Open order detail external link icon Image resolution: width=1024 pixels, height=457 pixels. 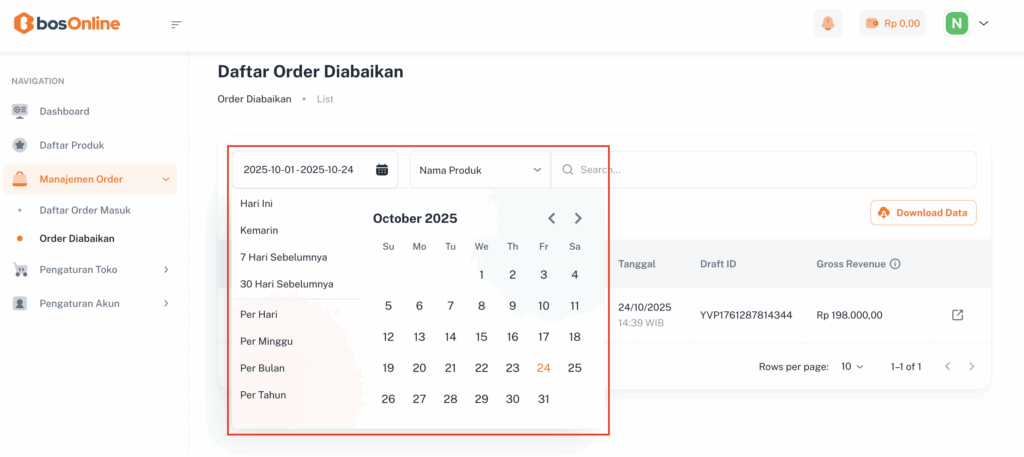(x=957, y=315)
